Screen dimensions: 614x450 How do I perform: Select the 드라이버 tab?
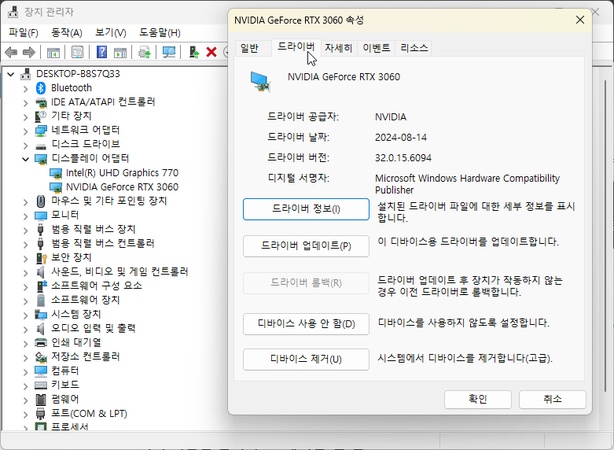[296, 47]
